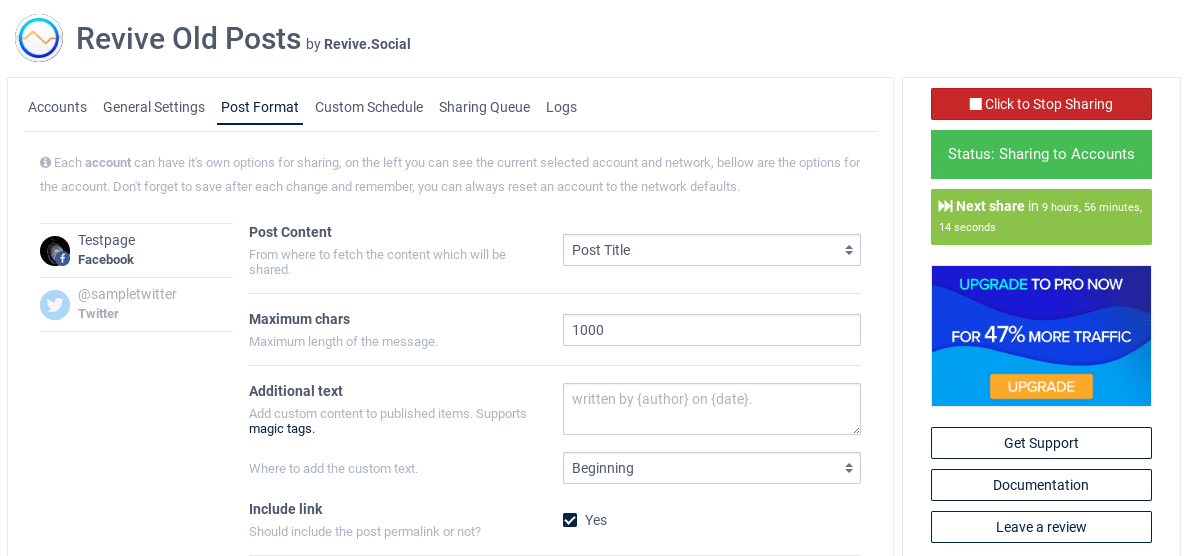This screenshot has width=1200, height=556.
Task: Click the stop square icon in red button
Action: (976, 104)
